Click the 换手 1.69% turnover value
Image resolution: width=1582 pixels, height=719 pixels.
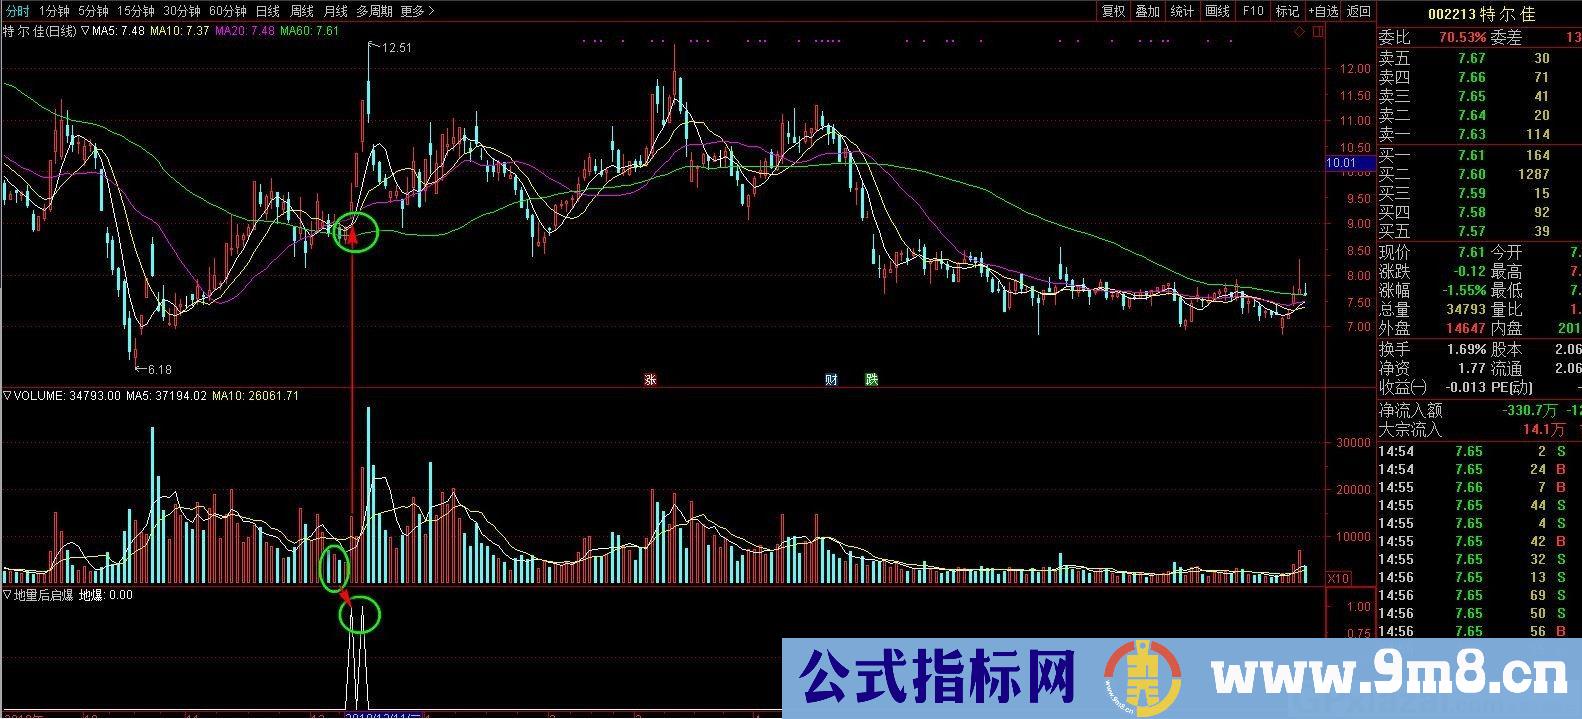(x=1466, y=349)
